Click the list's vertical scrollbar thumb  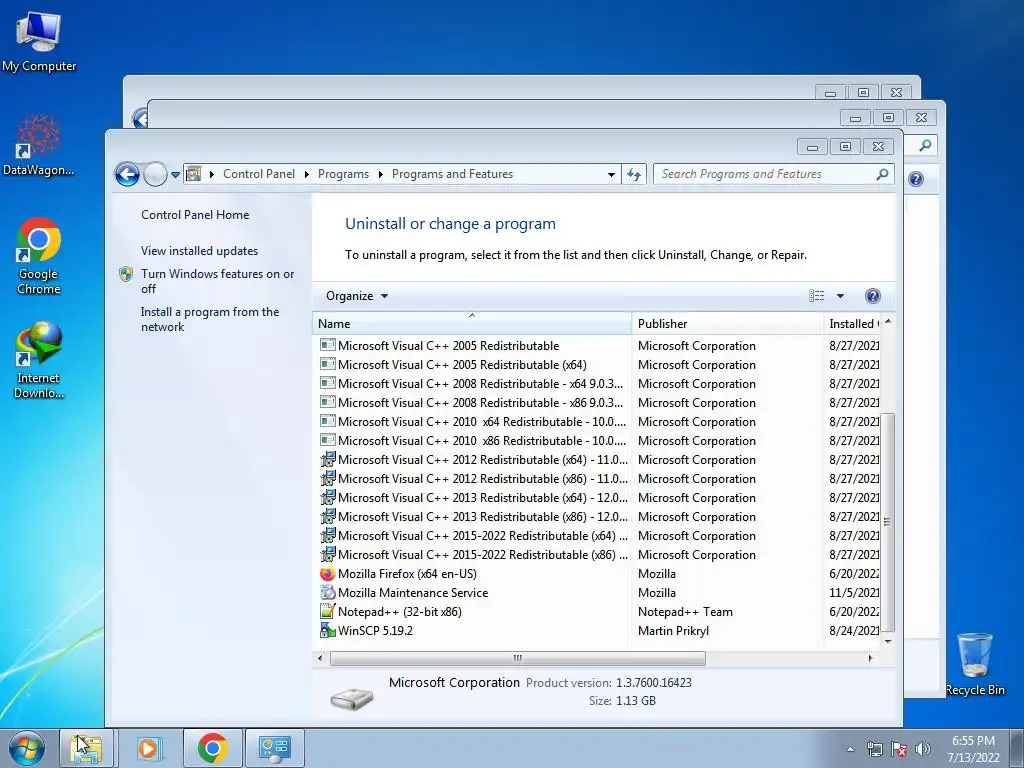(x=888, y=522)
